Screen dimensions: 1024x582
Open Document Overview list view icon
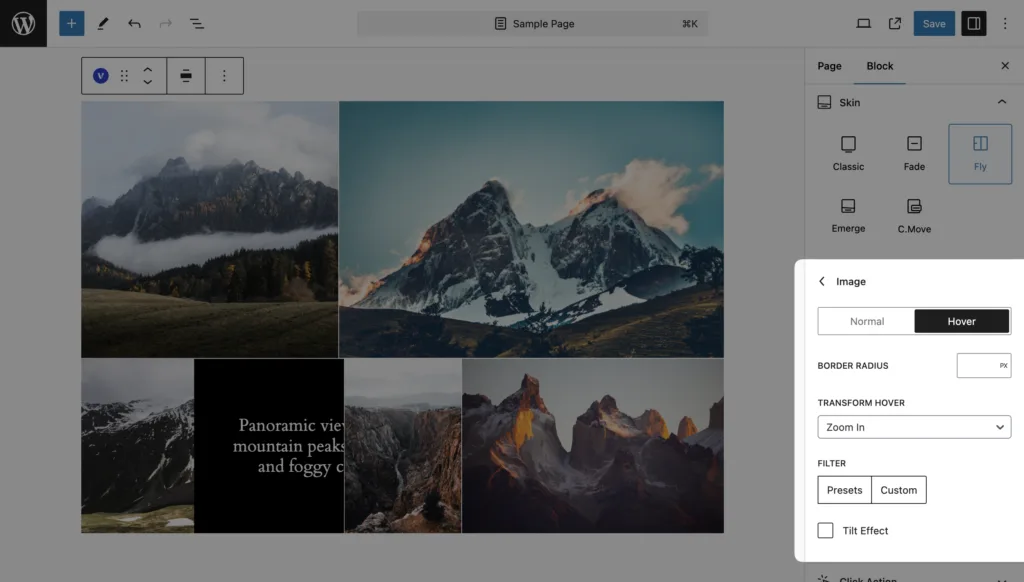point(197,23)
